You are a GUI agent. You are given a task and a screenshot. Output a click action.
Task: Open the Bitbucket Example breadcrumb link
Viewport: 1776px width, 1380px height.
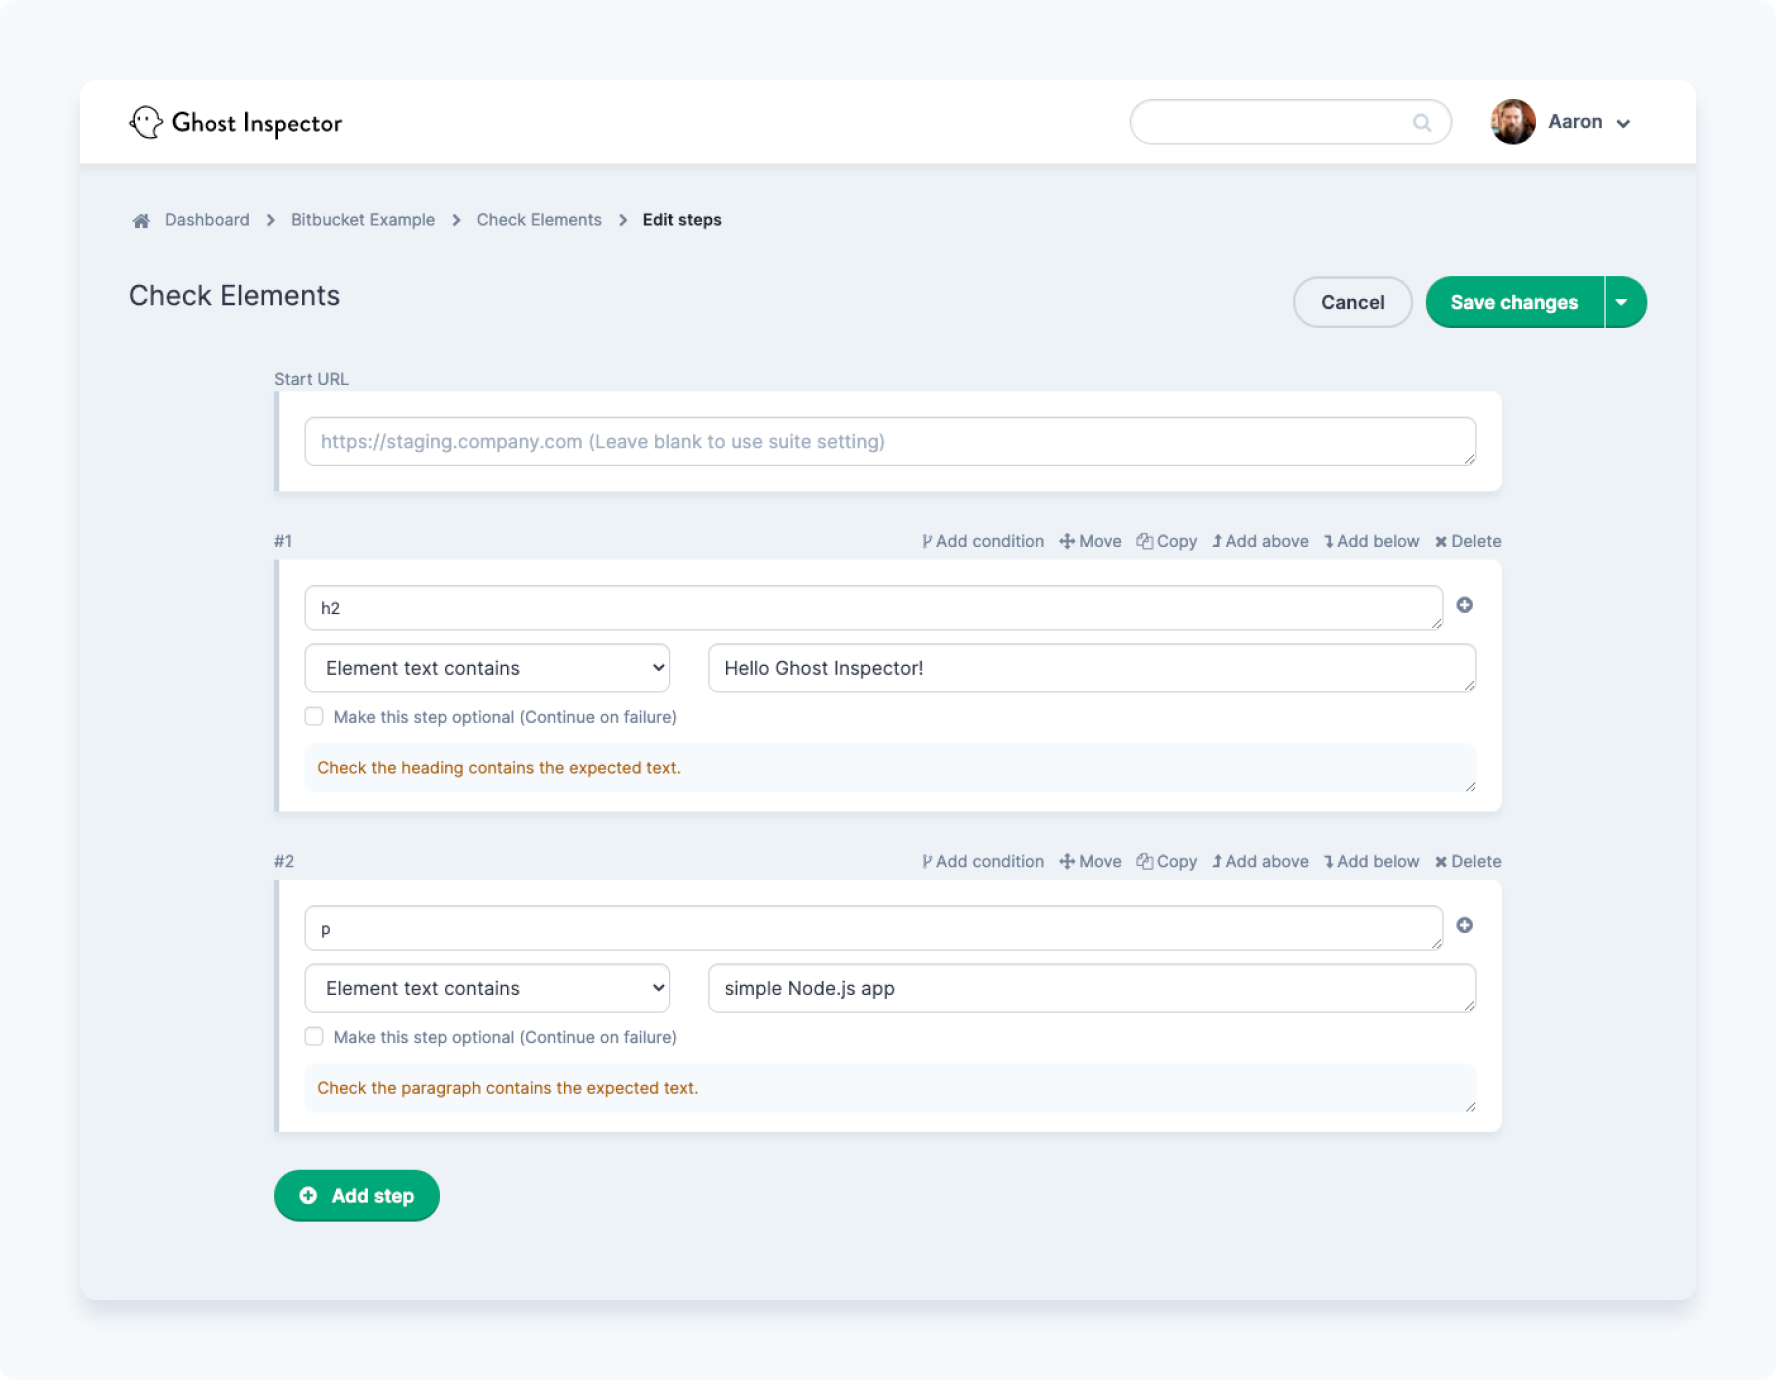pyautogui.click(x=362, y=219)
